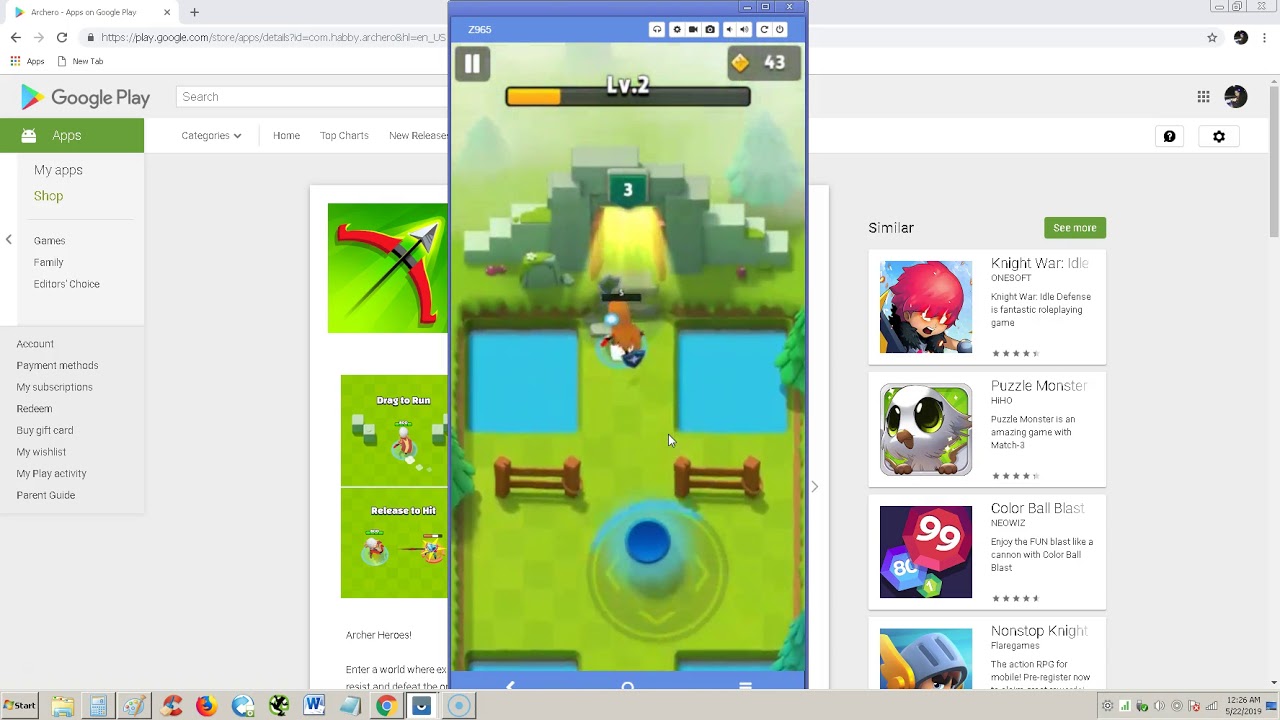
Task: Open the Games category link
Action: tap(49, 241)
